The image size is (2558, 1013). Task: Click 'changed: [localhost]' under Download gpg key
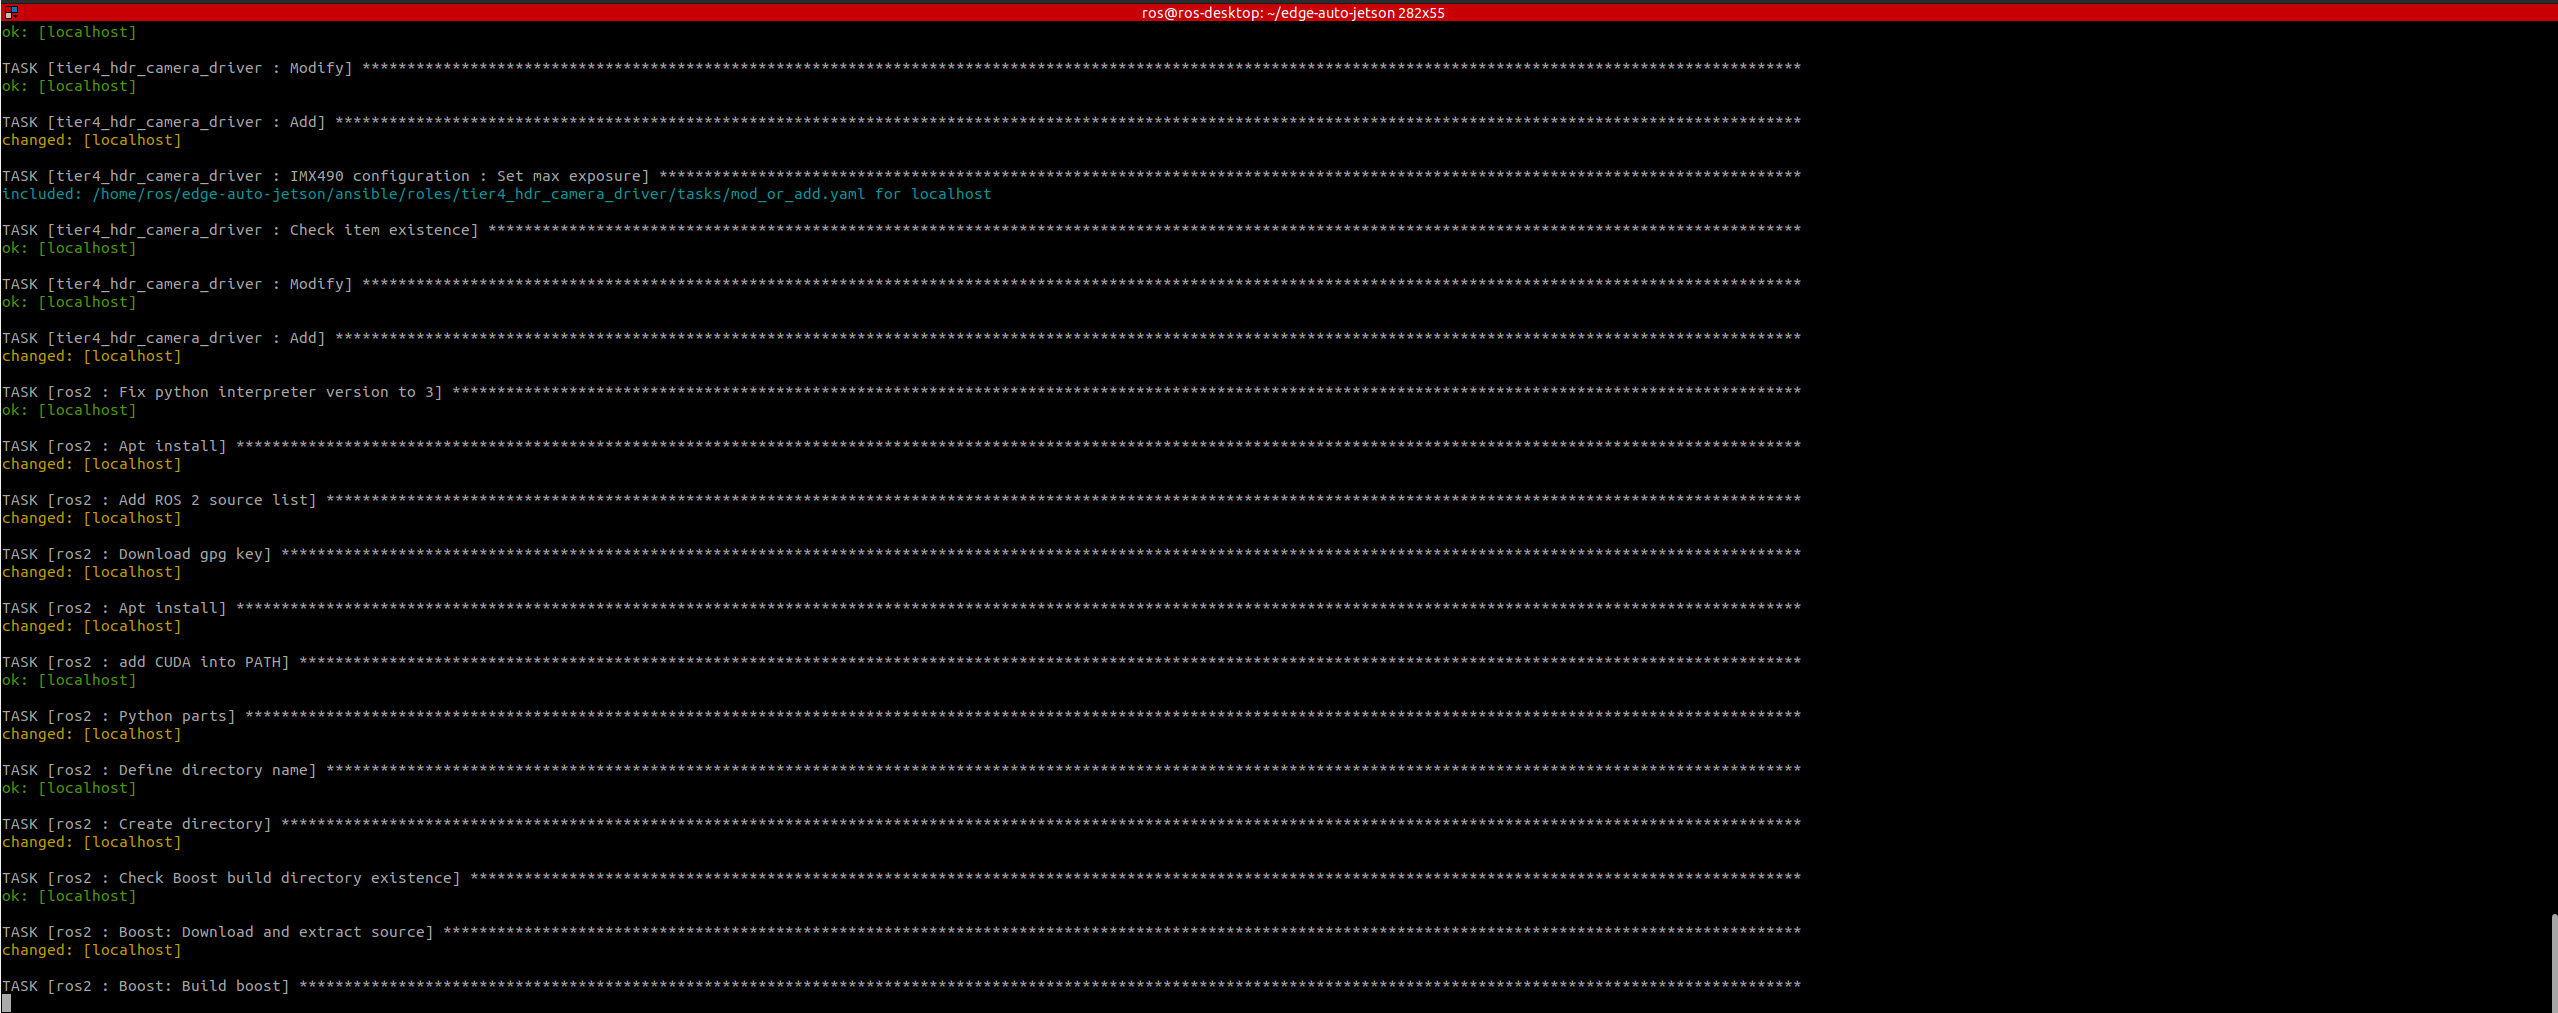coord(92,572)
